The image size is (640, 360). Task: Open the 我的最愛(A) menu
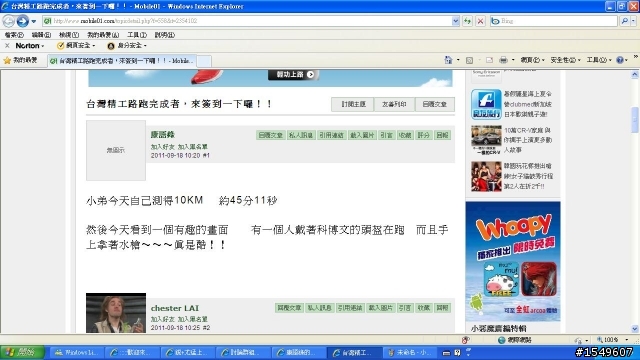(x=103, y=35)
